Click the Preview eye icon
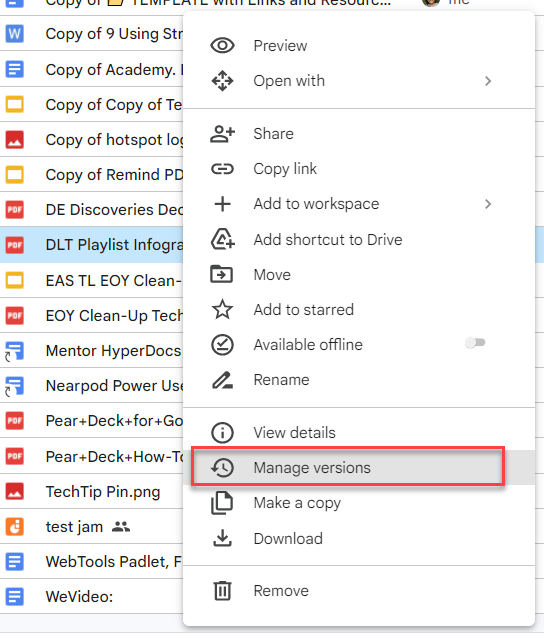Viewport: 544px width, 638px height. (x=222, y=45)
